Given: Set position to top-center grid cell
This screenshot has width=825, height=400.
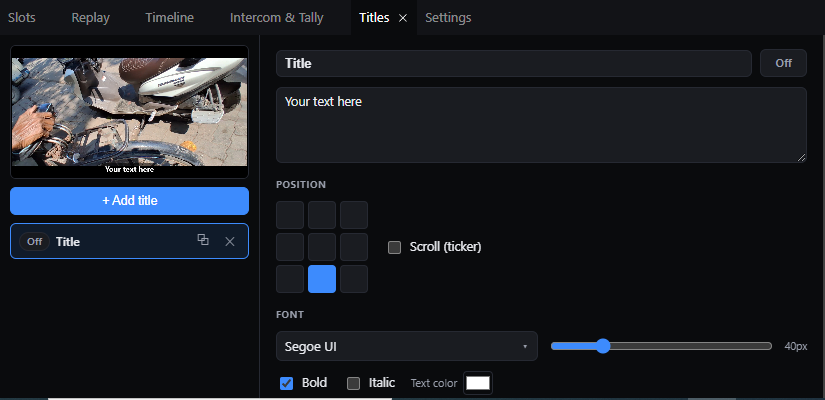Looking at the screenshot, I should point(322,215).
